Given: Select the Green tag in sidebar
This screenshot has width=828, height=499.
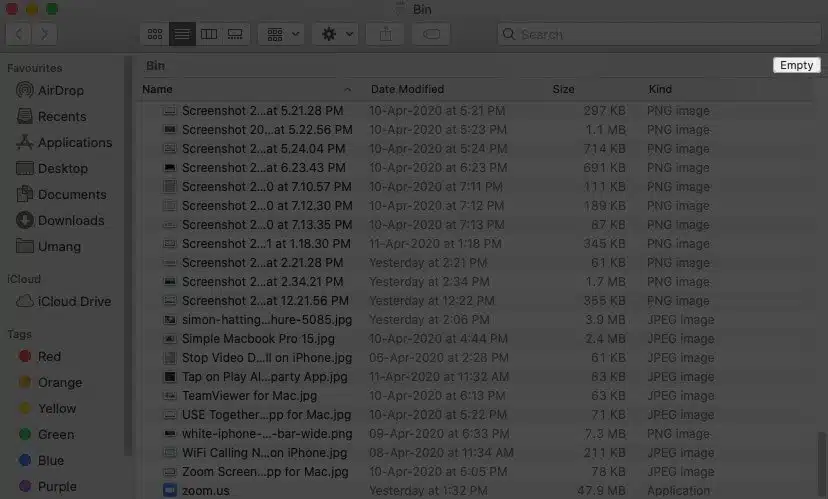Looking at the screenshot, I should pyautogui.click(x=46, y=435).
